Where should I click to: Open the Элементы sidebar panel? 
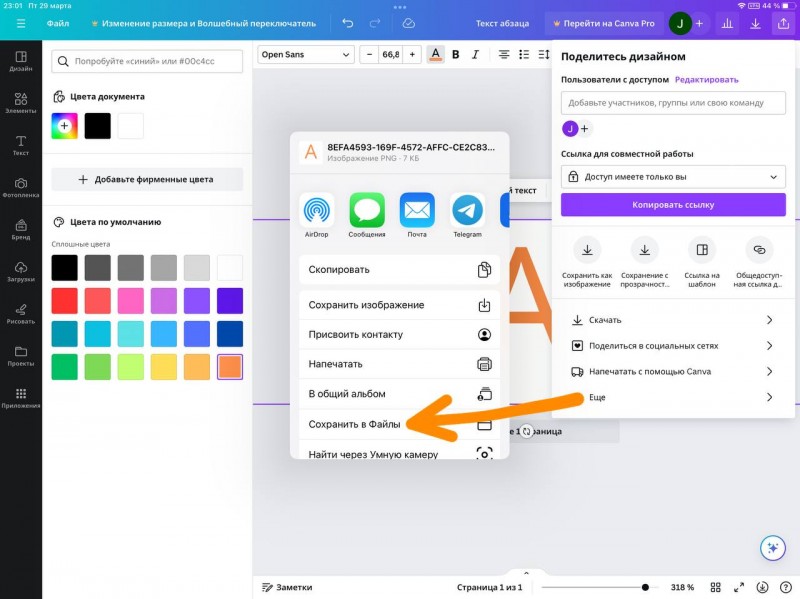pos(21,103)
